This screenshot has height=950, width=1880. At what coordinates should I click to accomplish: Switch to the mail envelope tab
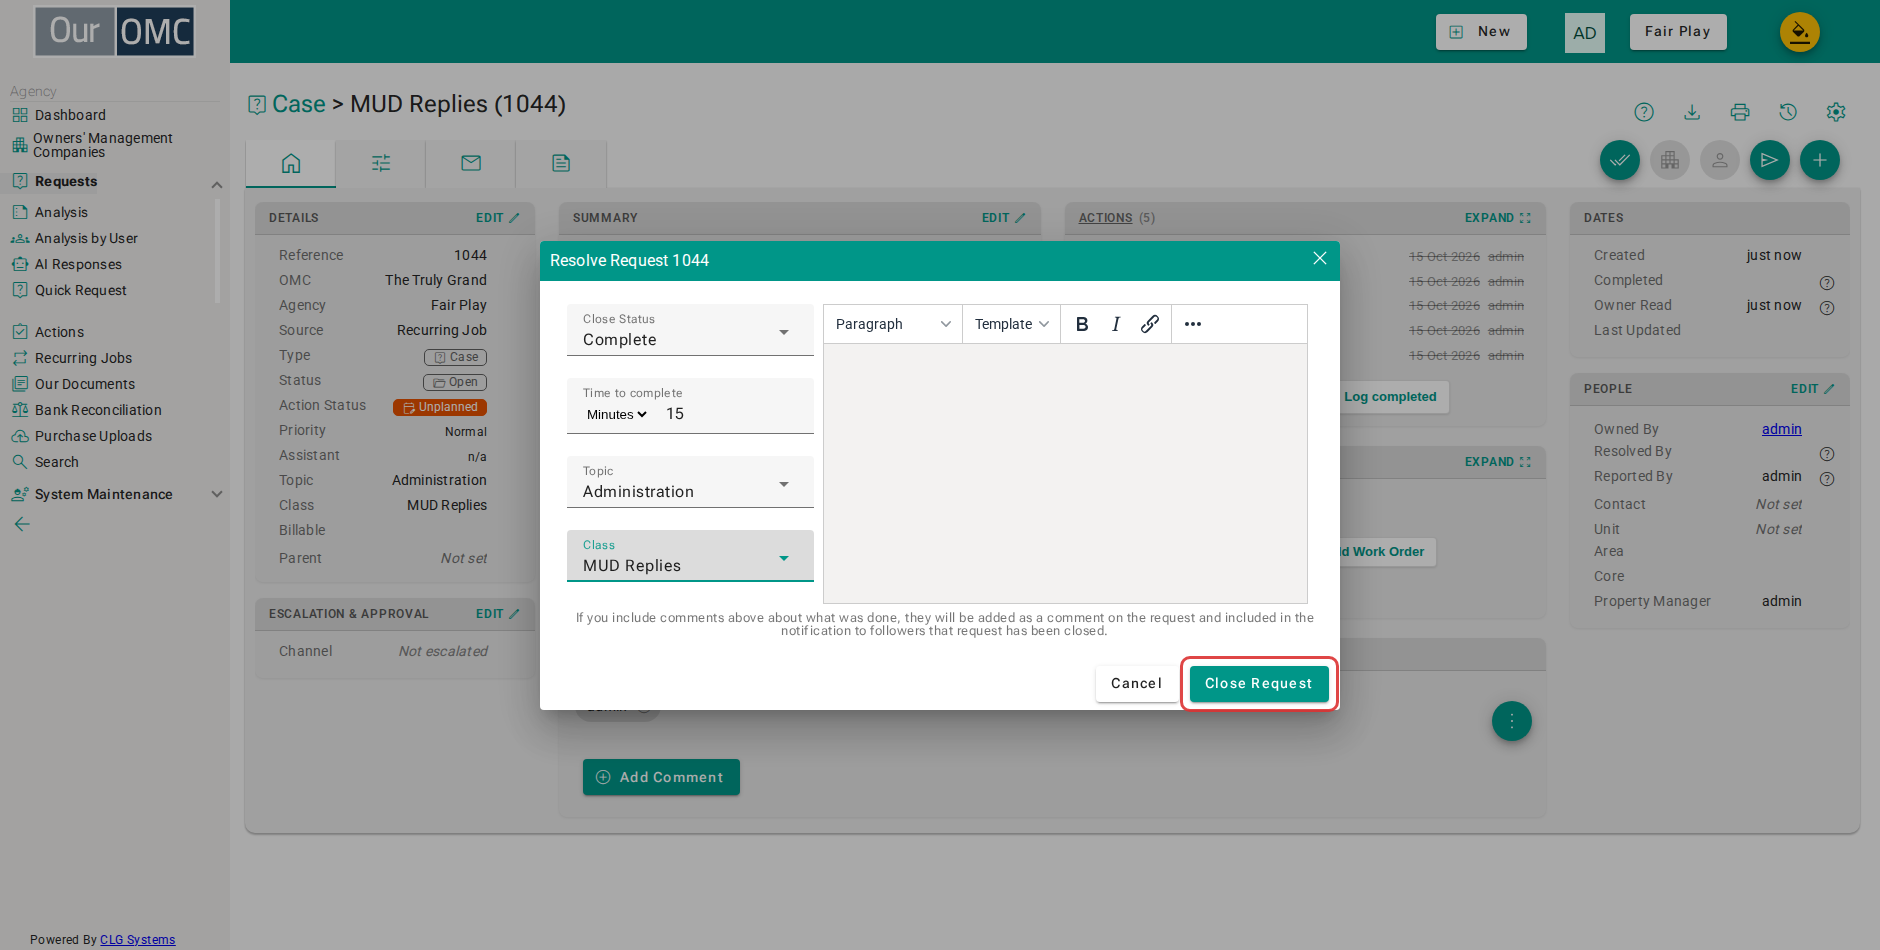[x=471, y=163]
